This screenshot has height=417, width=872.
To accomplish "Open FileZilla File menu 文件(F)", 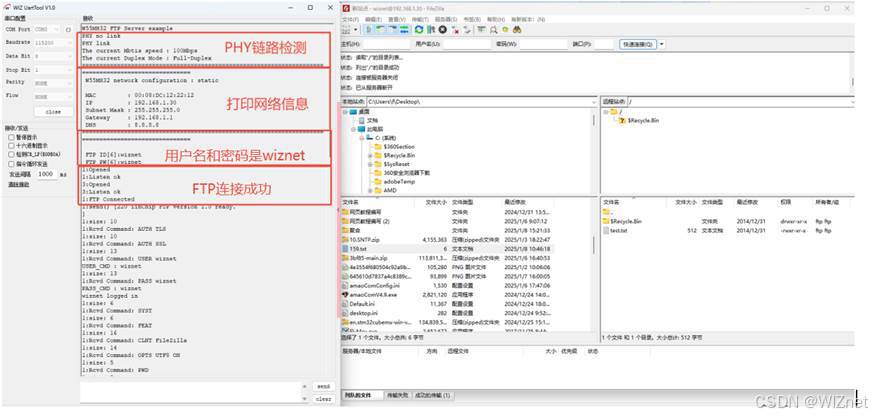I will click(x=350, y=19).
